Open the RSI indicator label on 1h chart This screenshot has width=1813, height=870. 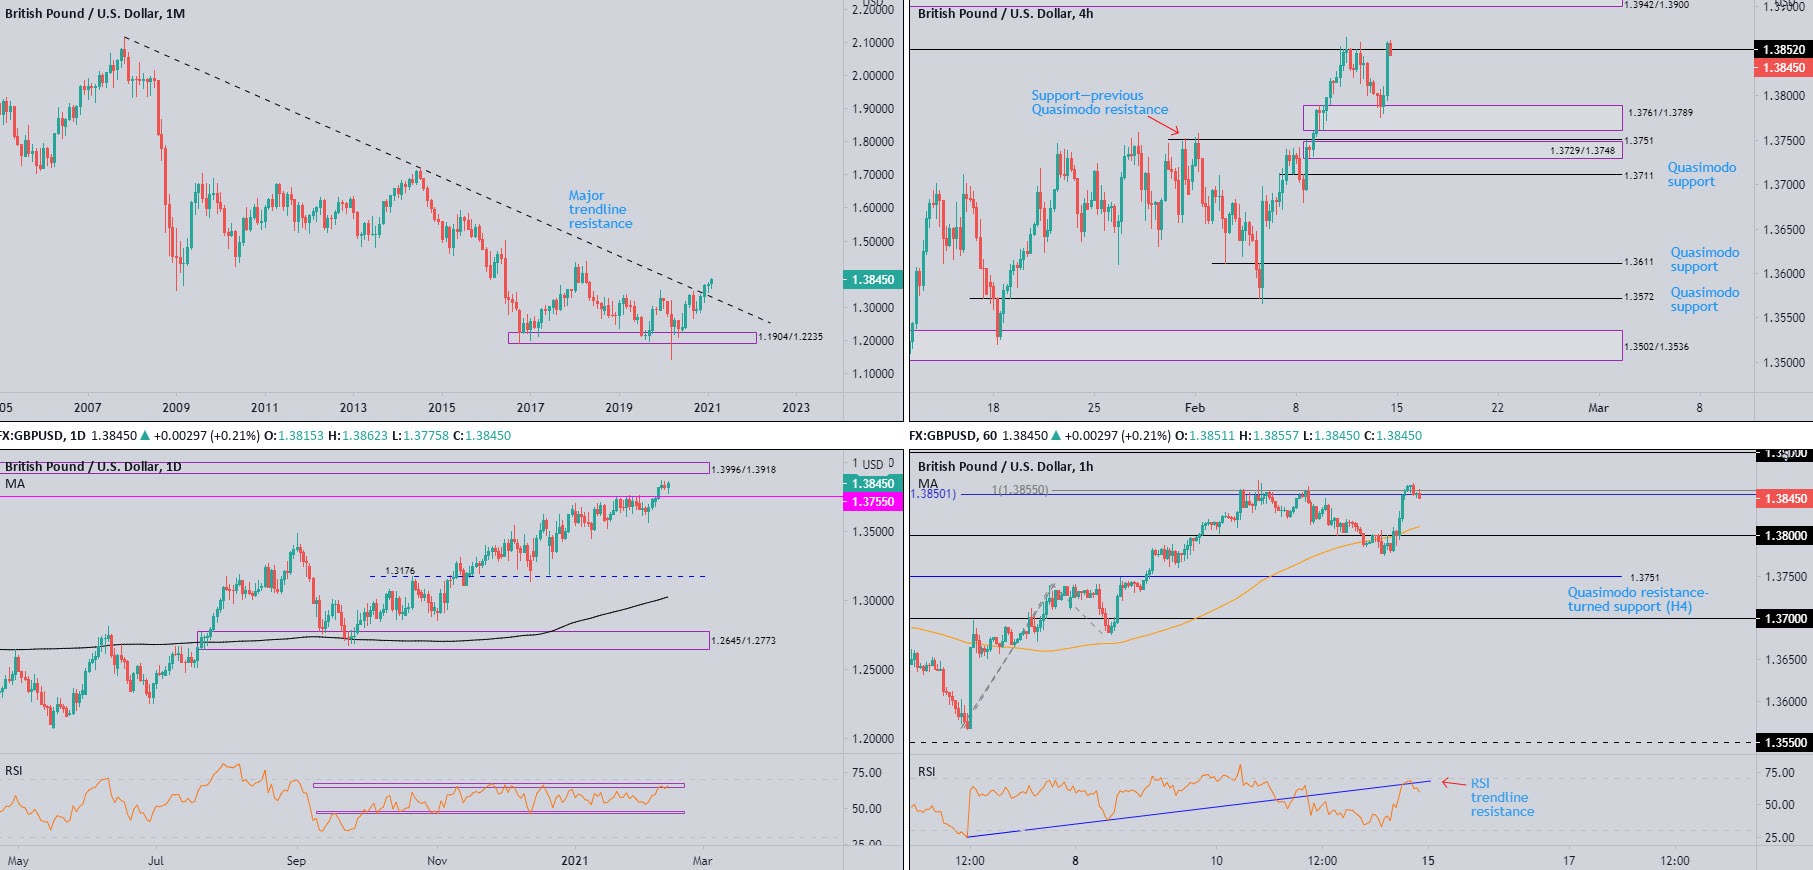pos(927,772)
